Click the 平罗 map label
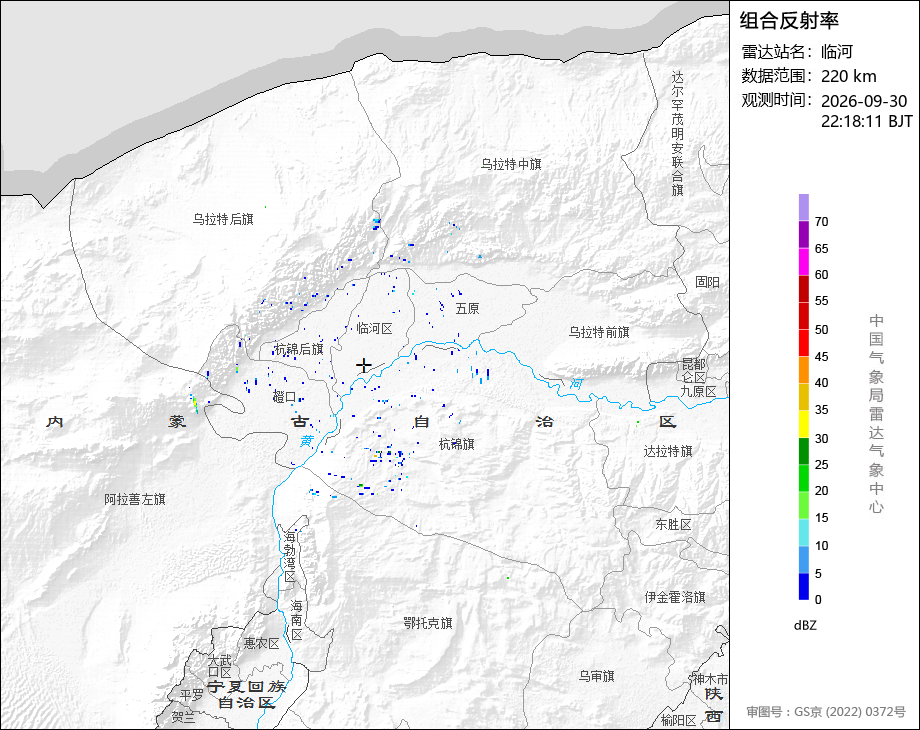This screenshot has width=920, height=730. [x=191, y=695]
